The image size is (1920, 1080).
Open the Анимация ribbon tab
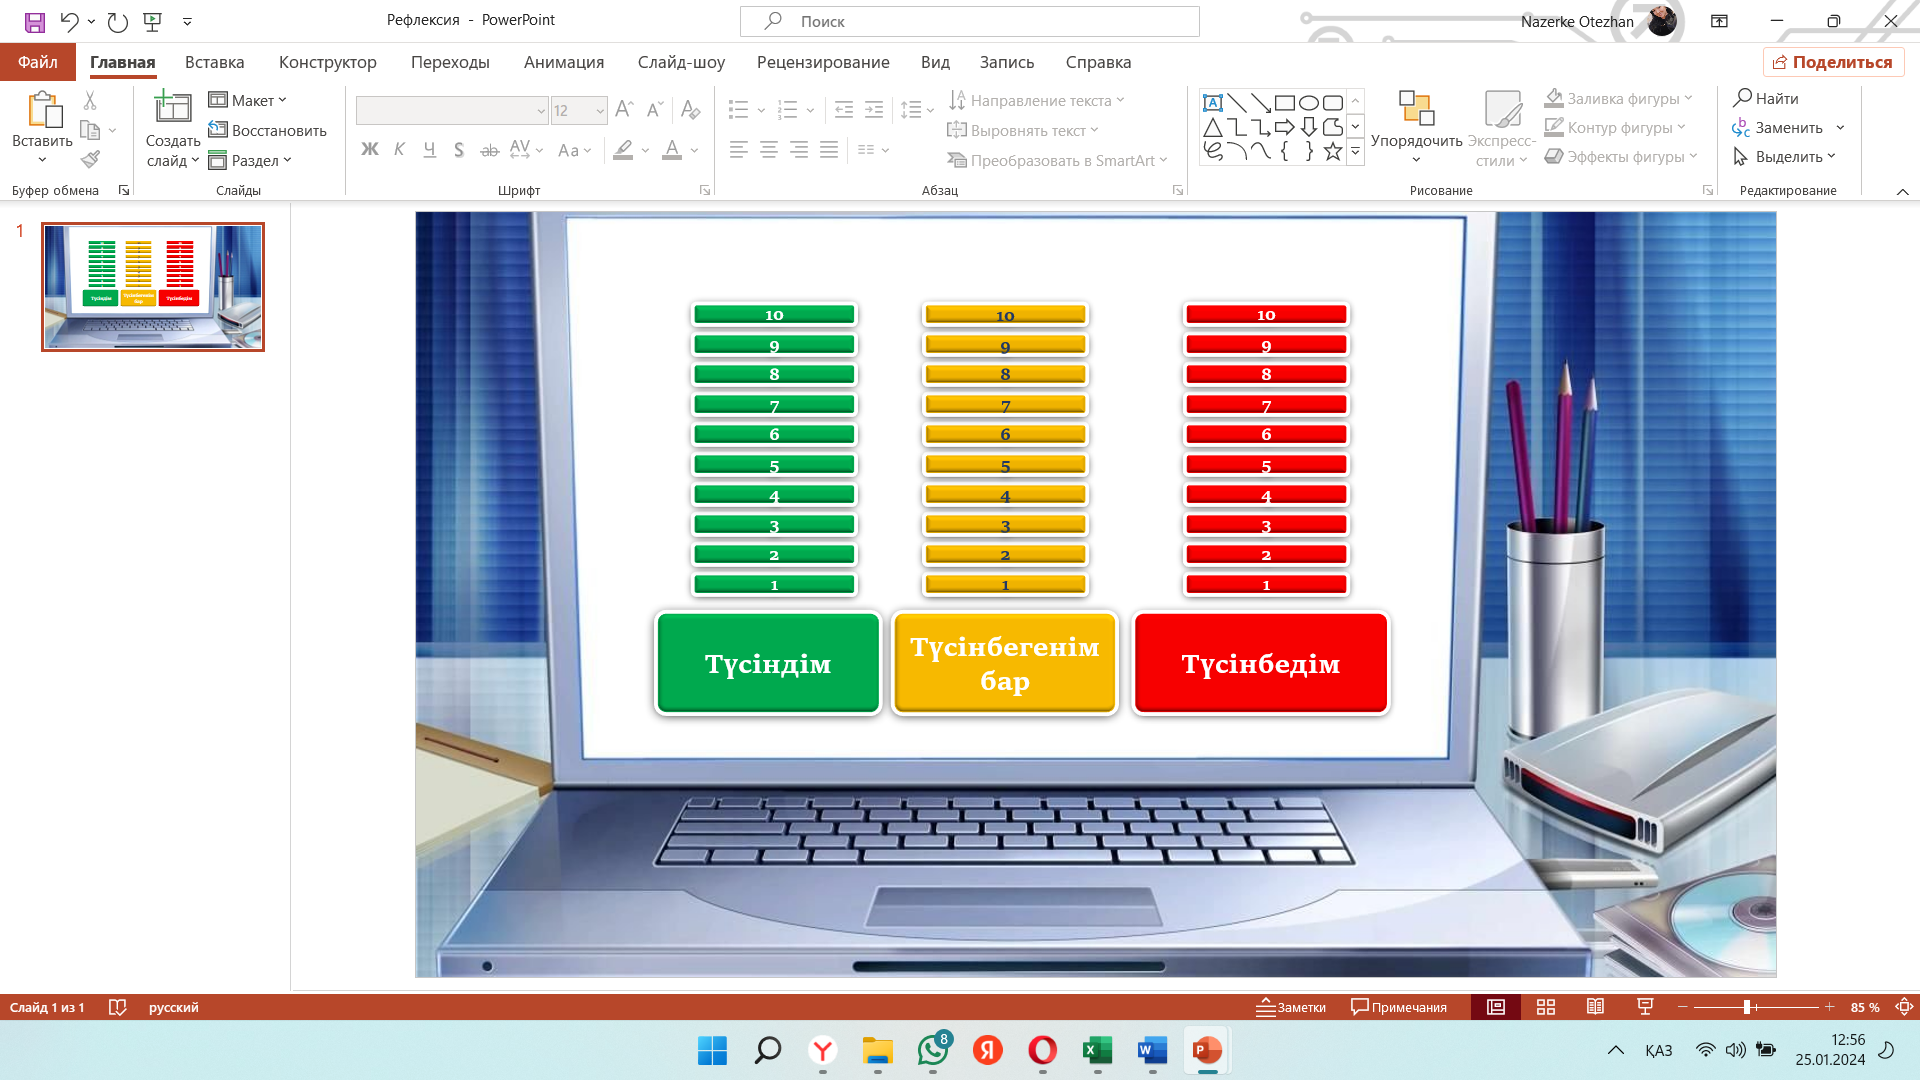(564, 62)
